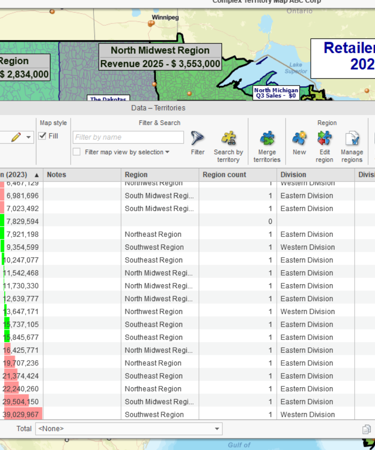Sort by the (2023) column header
This screenshot has height=450, width=375.
coord(21,175)
